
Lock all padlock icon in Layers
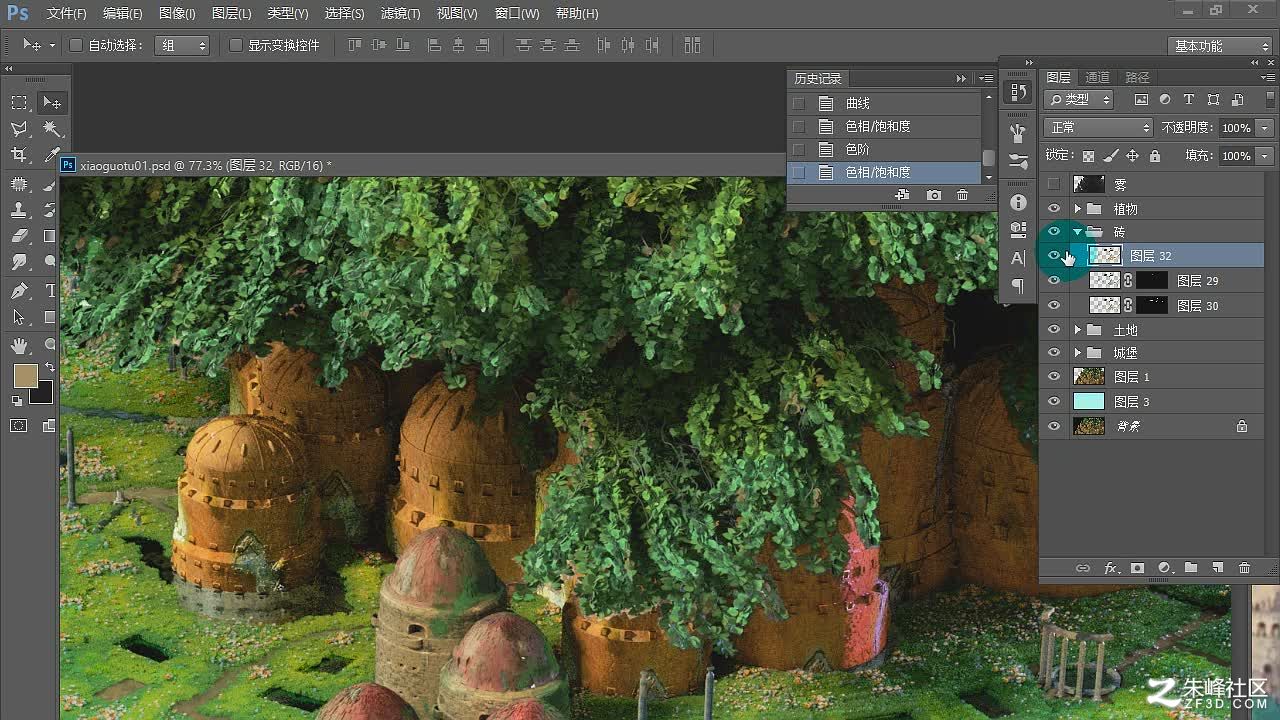1155,156
